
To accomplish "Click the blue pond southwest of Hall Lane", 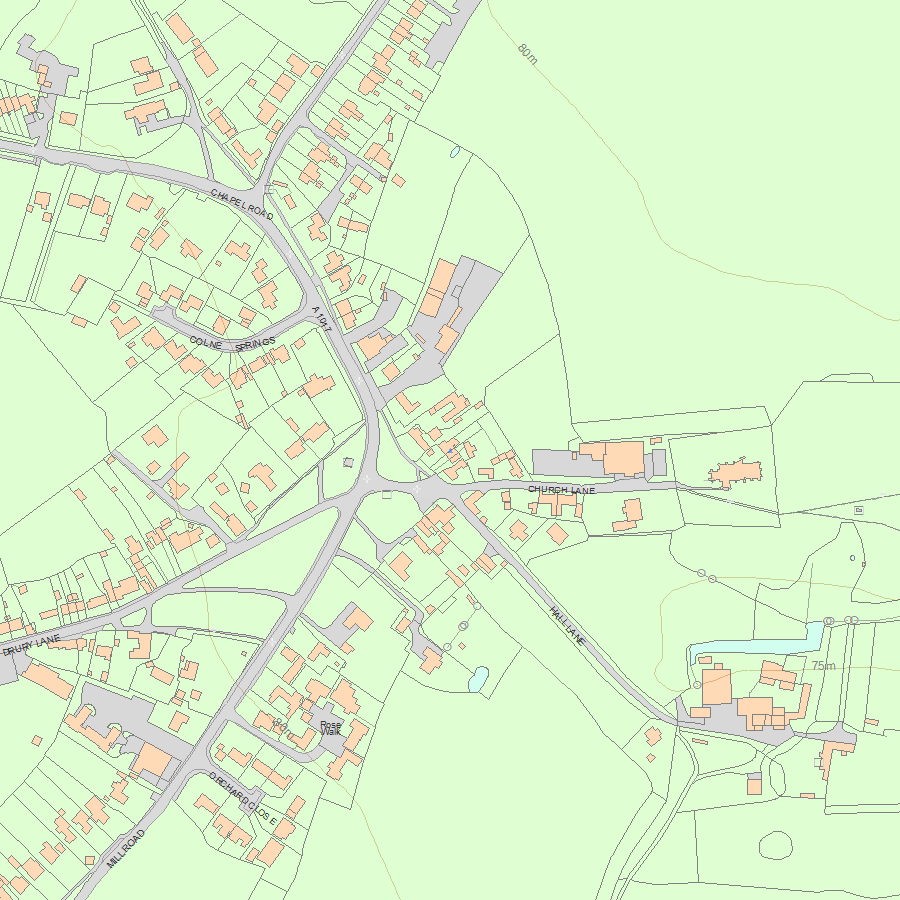I will tap(478, 679).
